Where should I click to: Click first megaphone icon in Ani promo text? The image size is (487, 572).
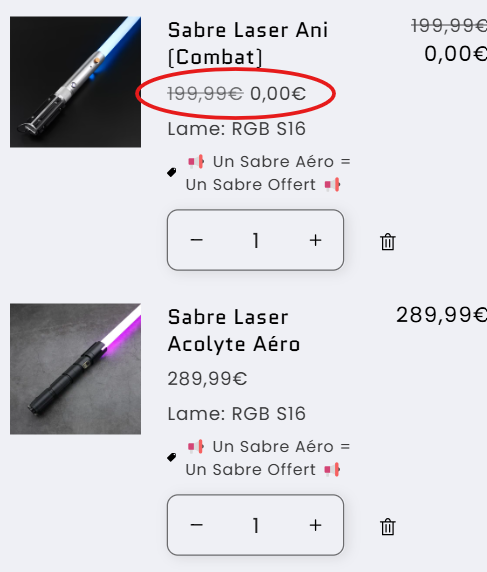pos(196,162)
